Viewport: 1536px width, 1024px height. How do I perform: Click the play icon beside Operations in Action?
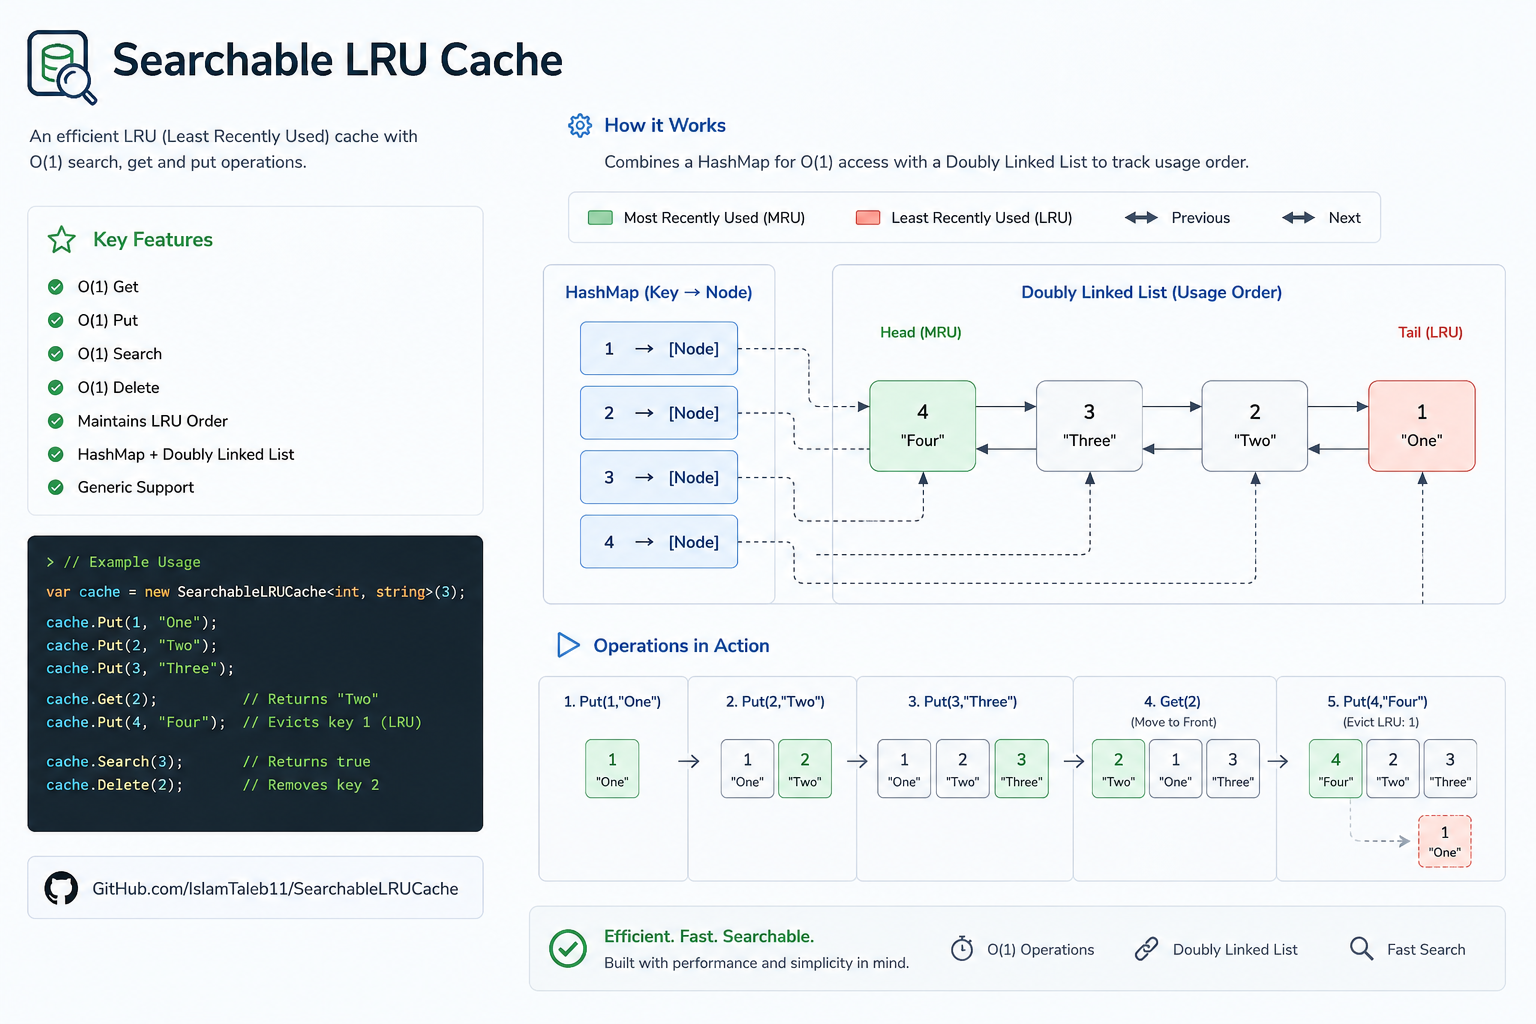(568, 645)
